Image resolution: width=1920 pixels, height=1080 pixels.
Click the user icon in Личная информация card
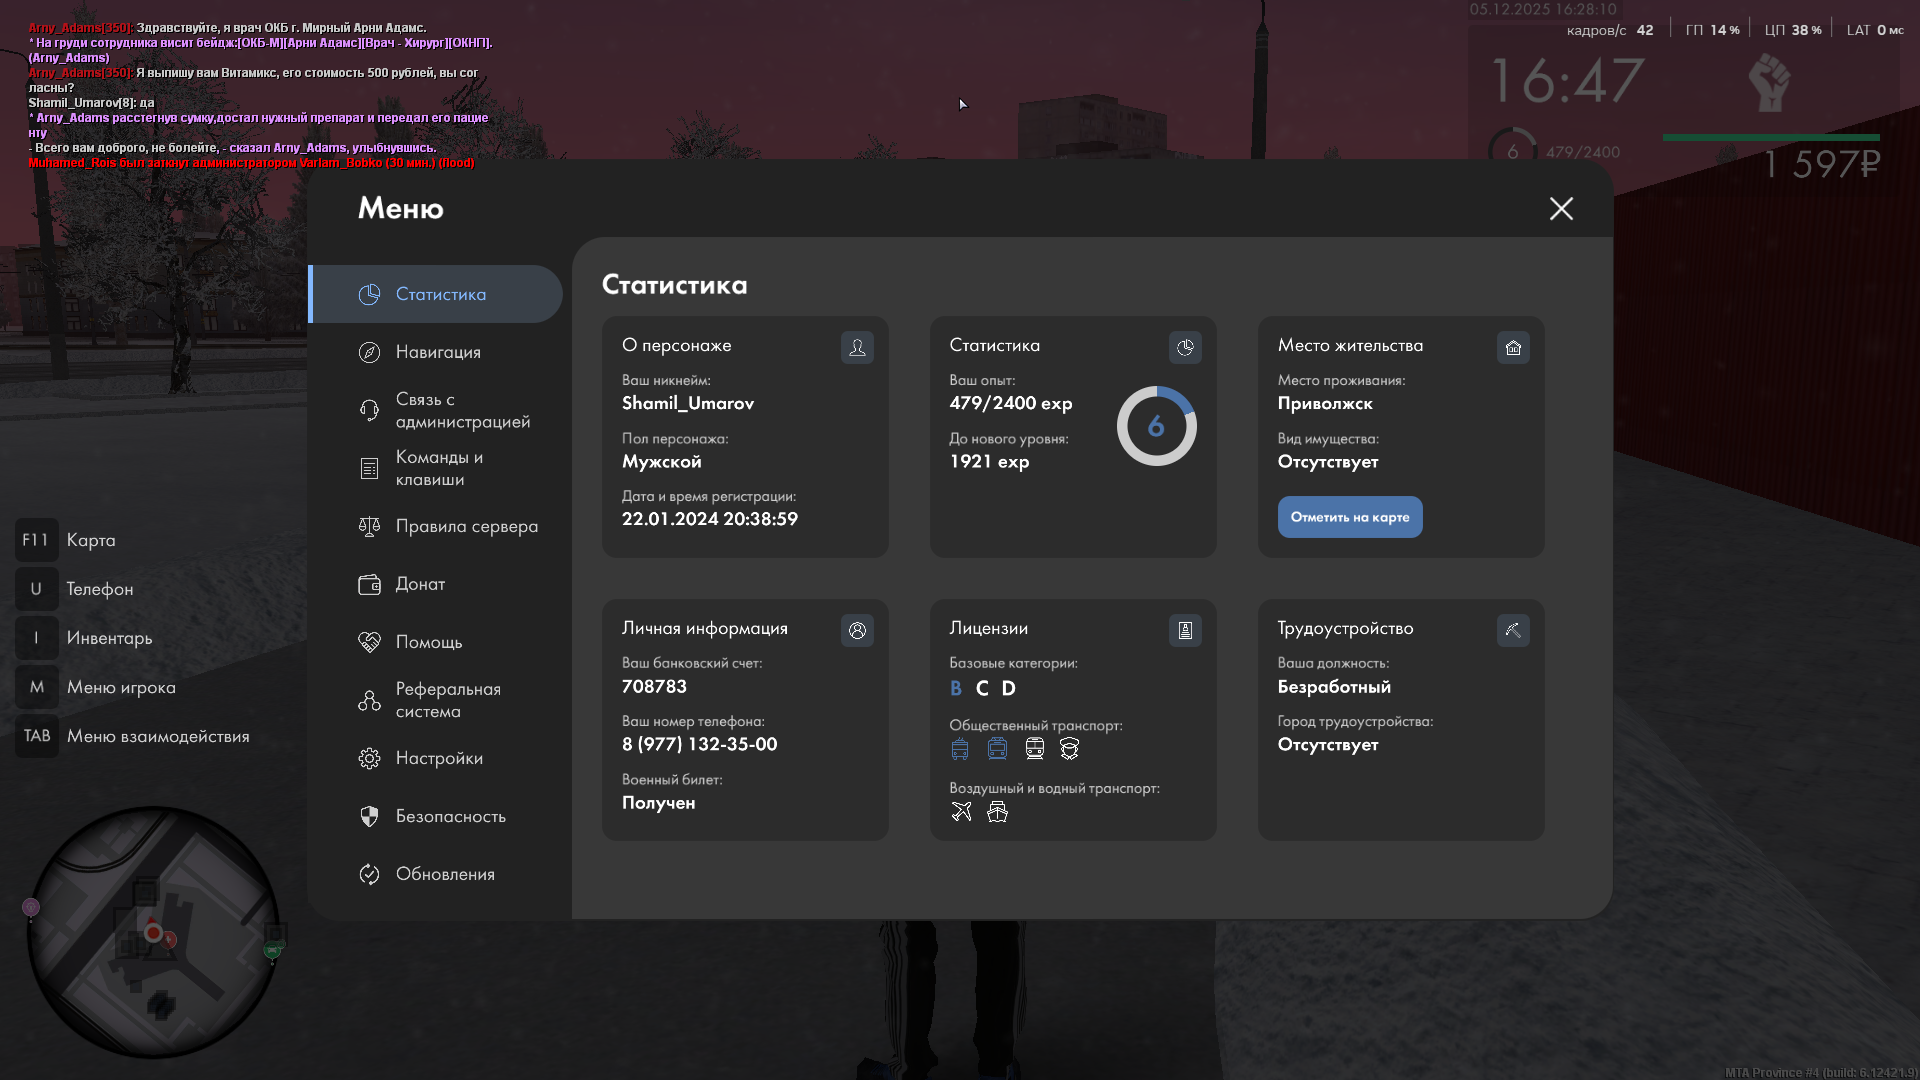[x=857, y=630]
